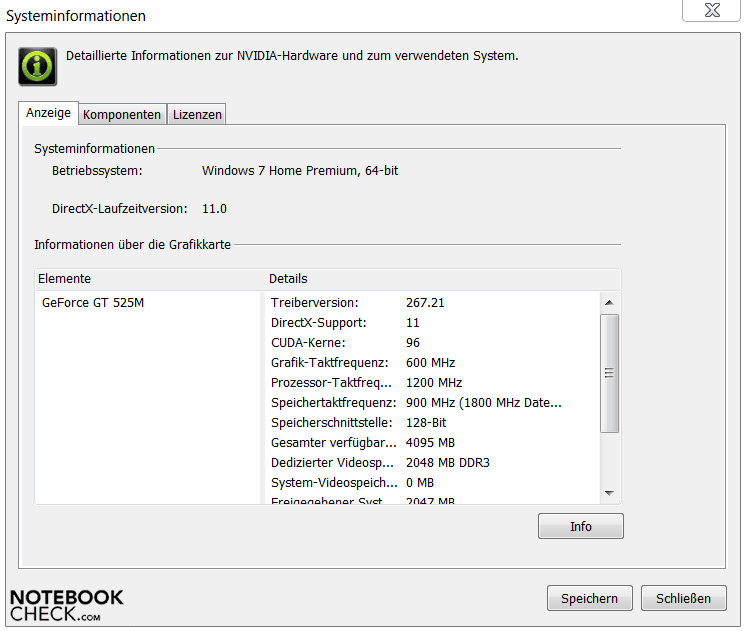Viewport: 745px width, 631px height.
Task: Select the Speicherschnittstelle 128-Bit row
Action: point(432,422)
